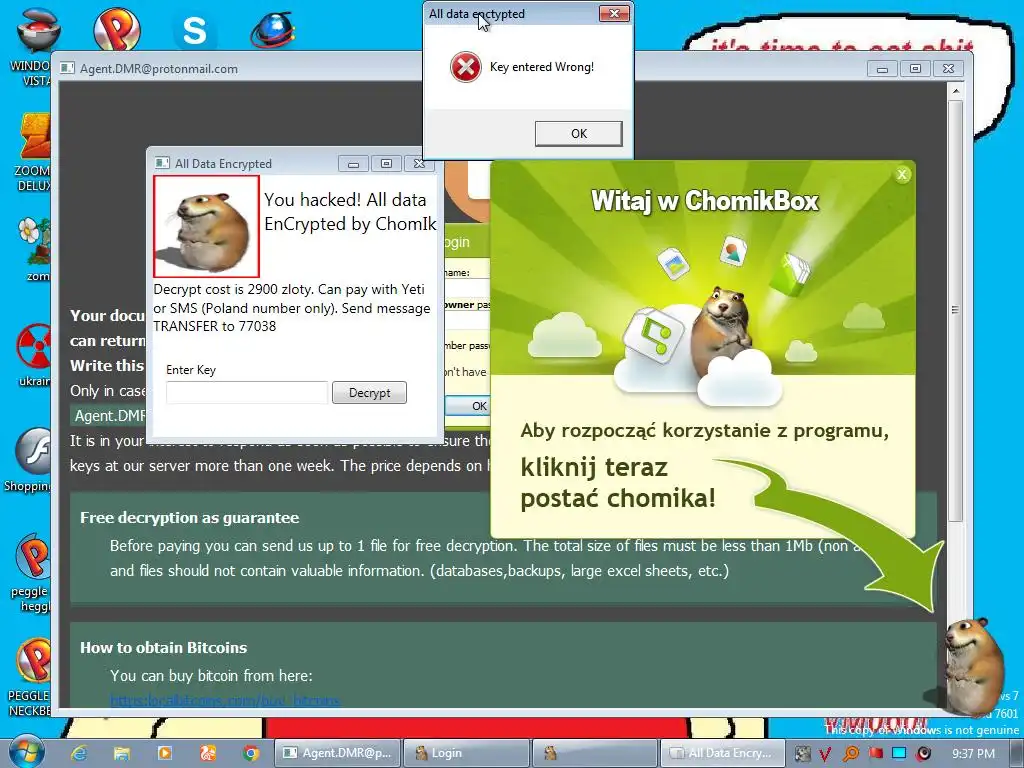The image size is (1024, 768).
Task: Click the red V tray icon
Action: [x=825, y=754]
